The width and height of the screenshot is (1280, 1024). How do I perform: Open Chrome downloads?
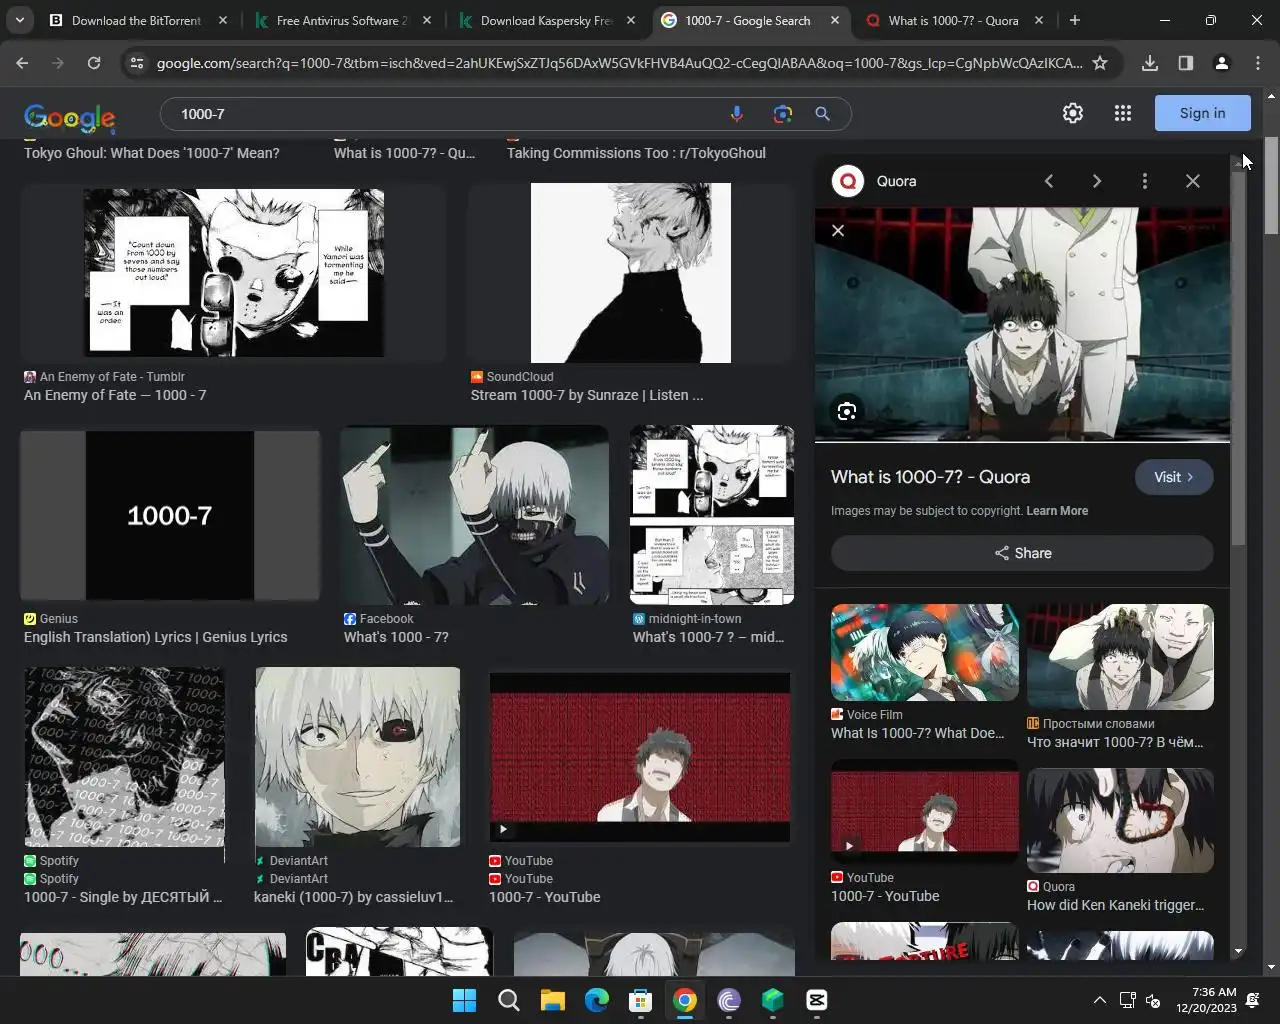1150,63
